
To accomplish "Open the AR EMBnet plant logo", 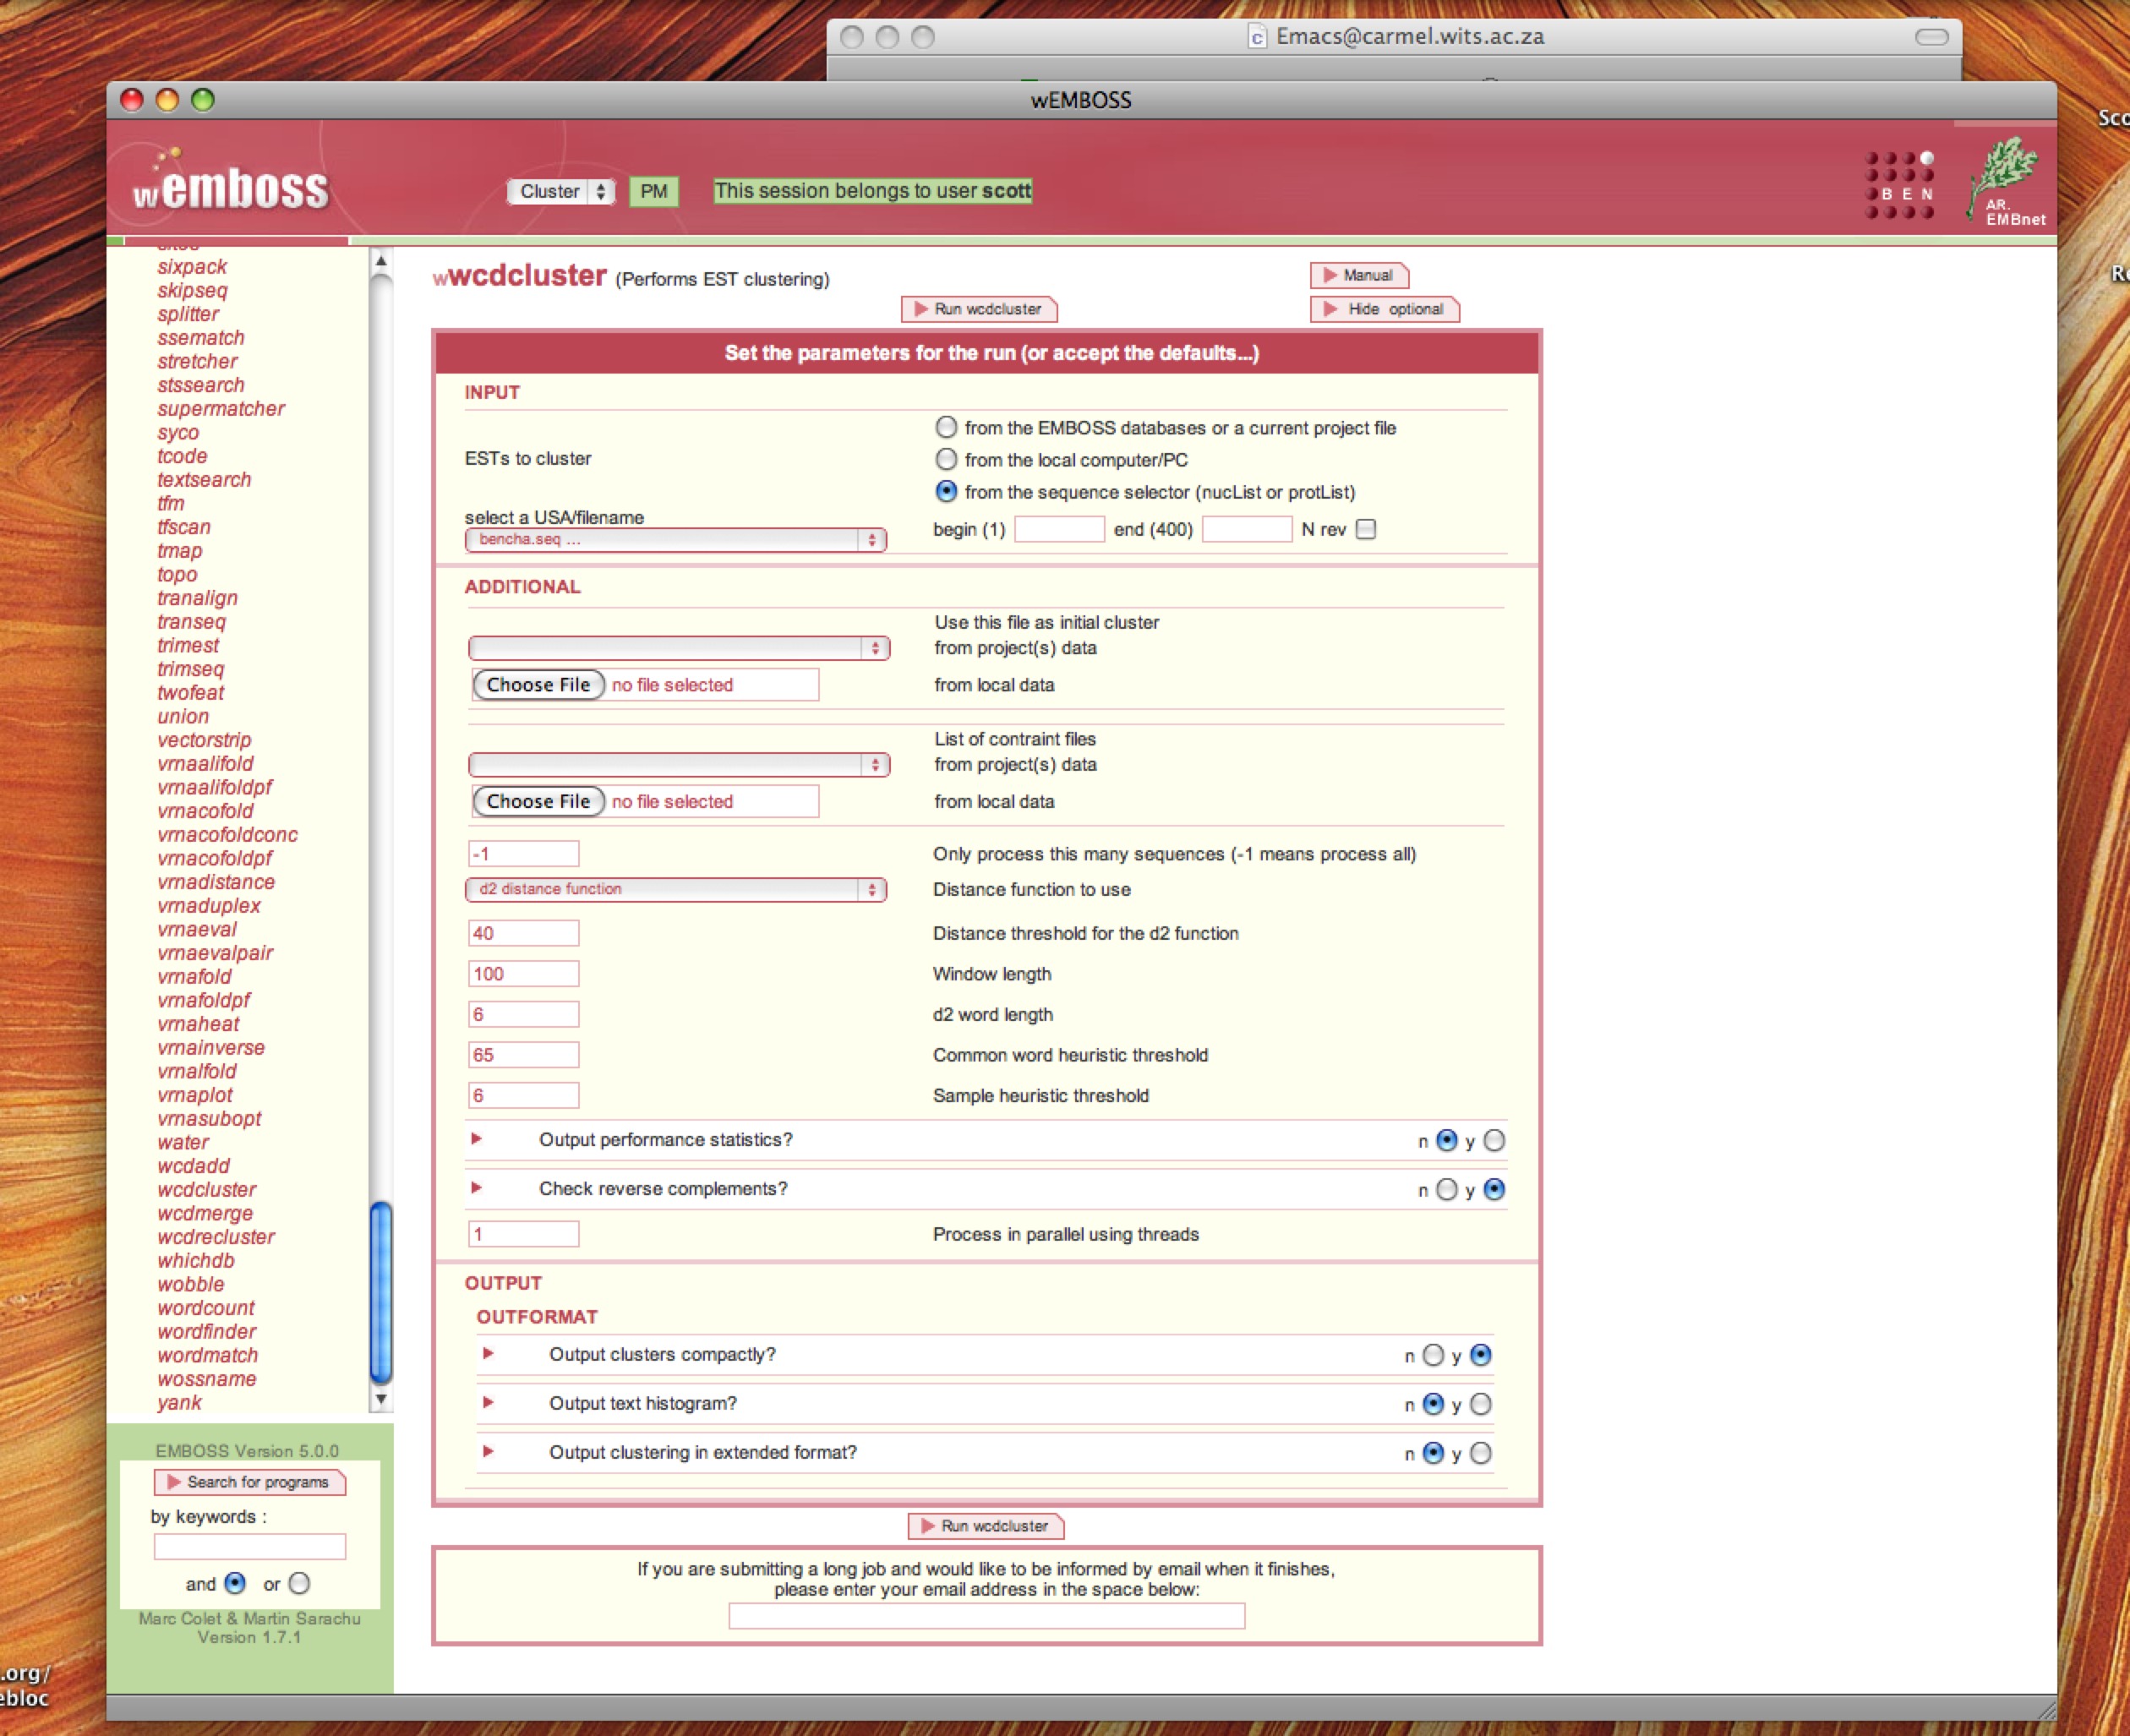I will pos(2007,182).
